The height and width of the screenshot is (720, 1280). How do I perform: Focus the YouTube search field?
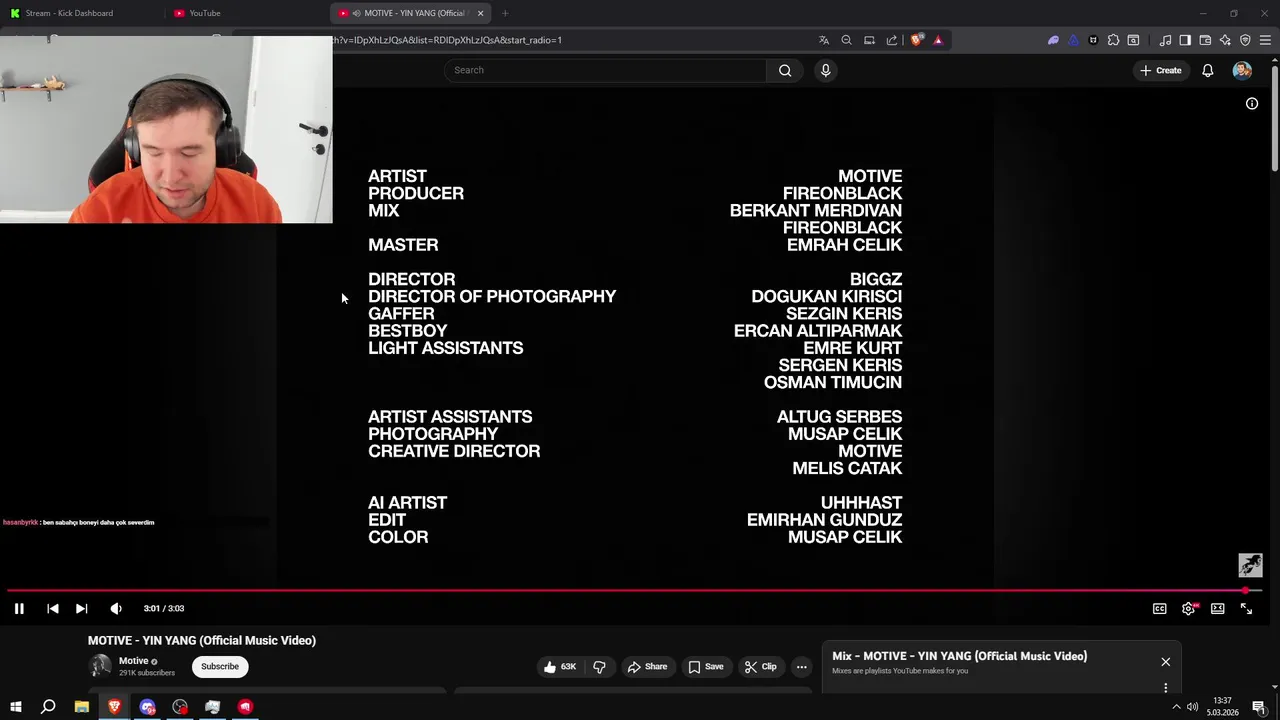605,70
